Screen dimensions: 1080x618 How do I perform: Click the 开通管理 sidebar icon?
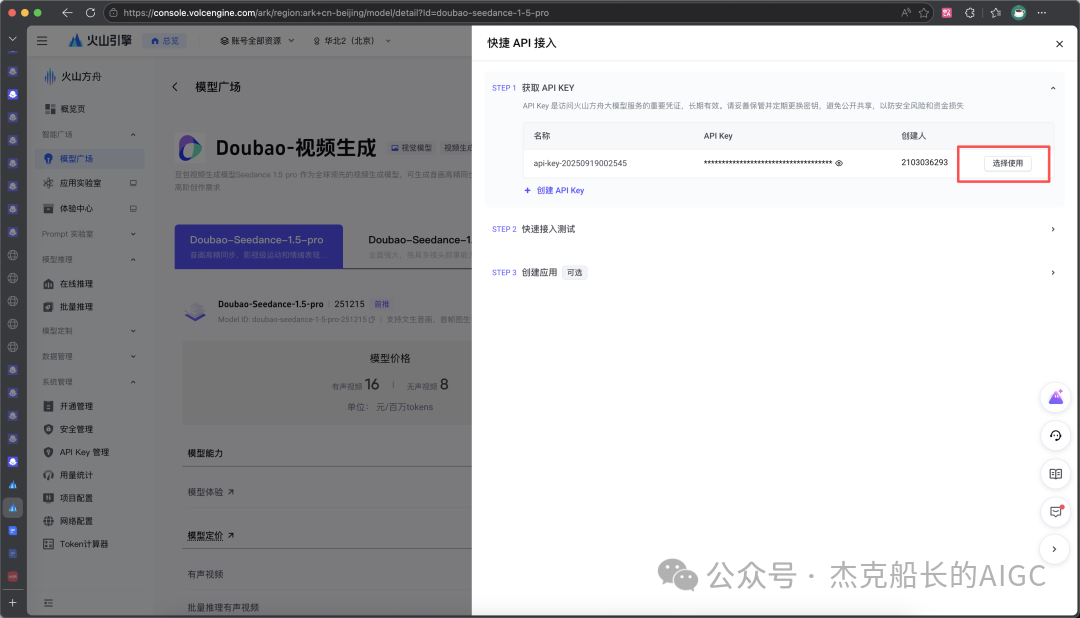tap(48, 406)
